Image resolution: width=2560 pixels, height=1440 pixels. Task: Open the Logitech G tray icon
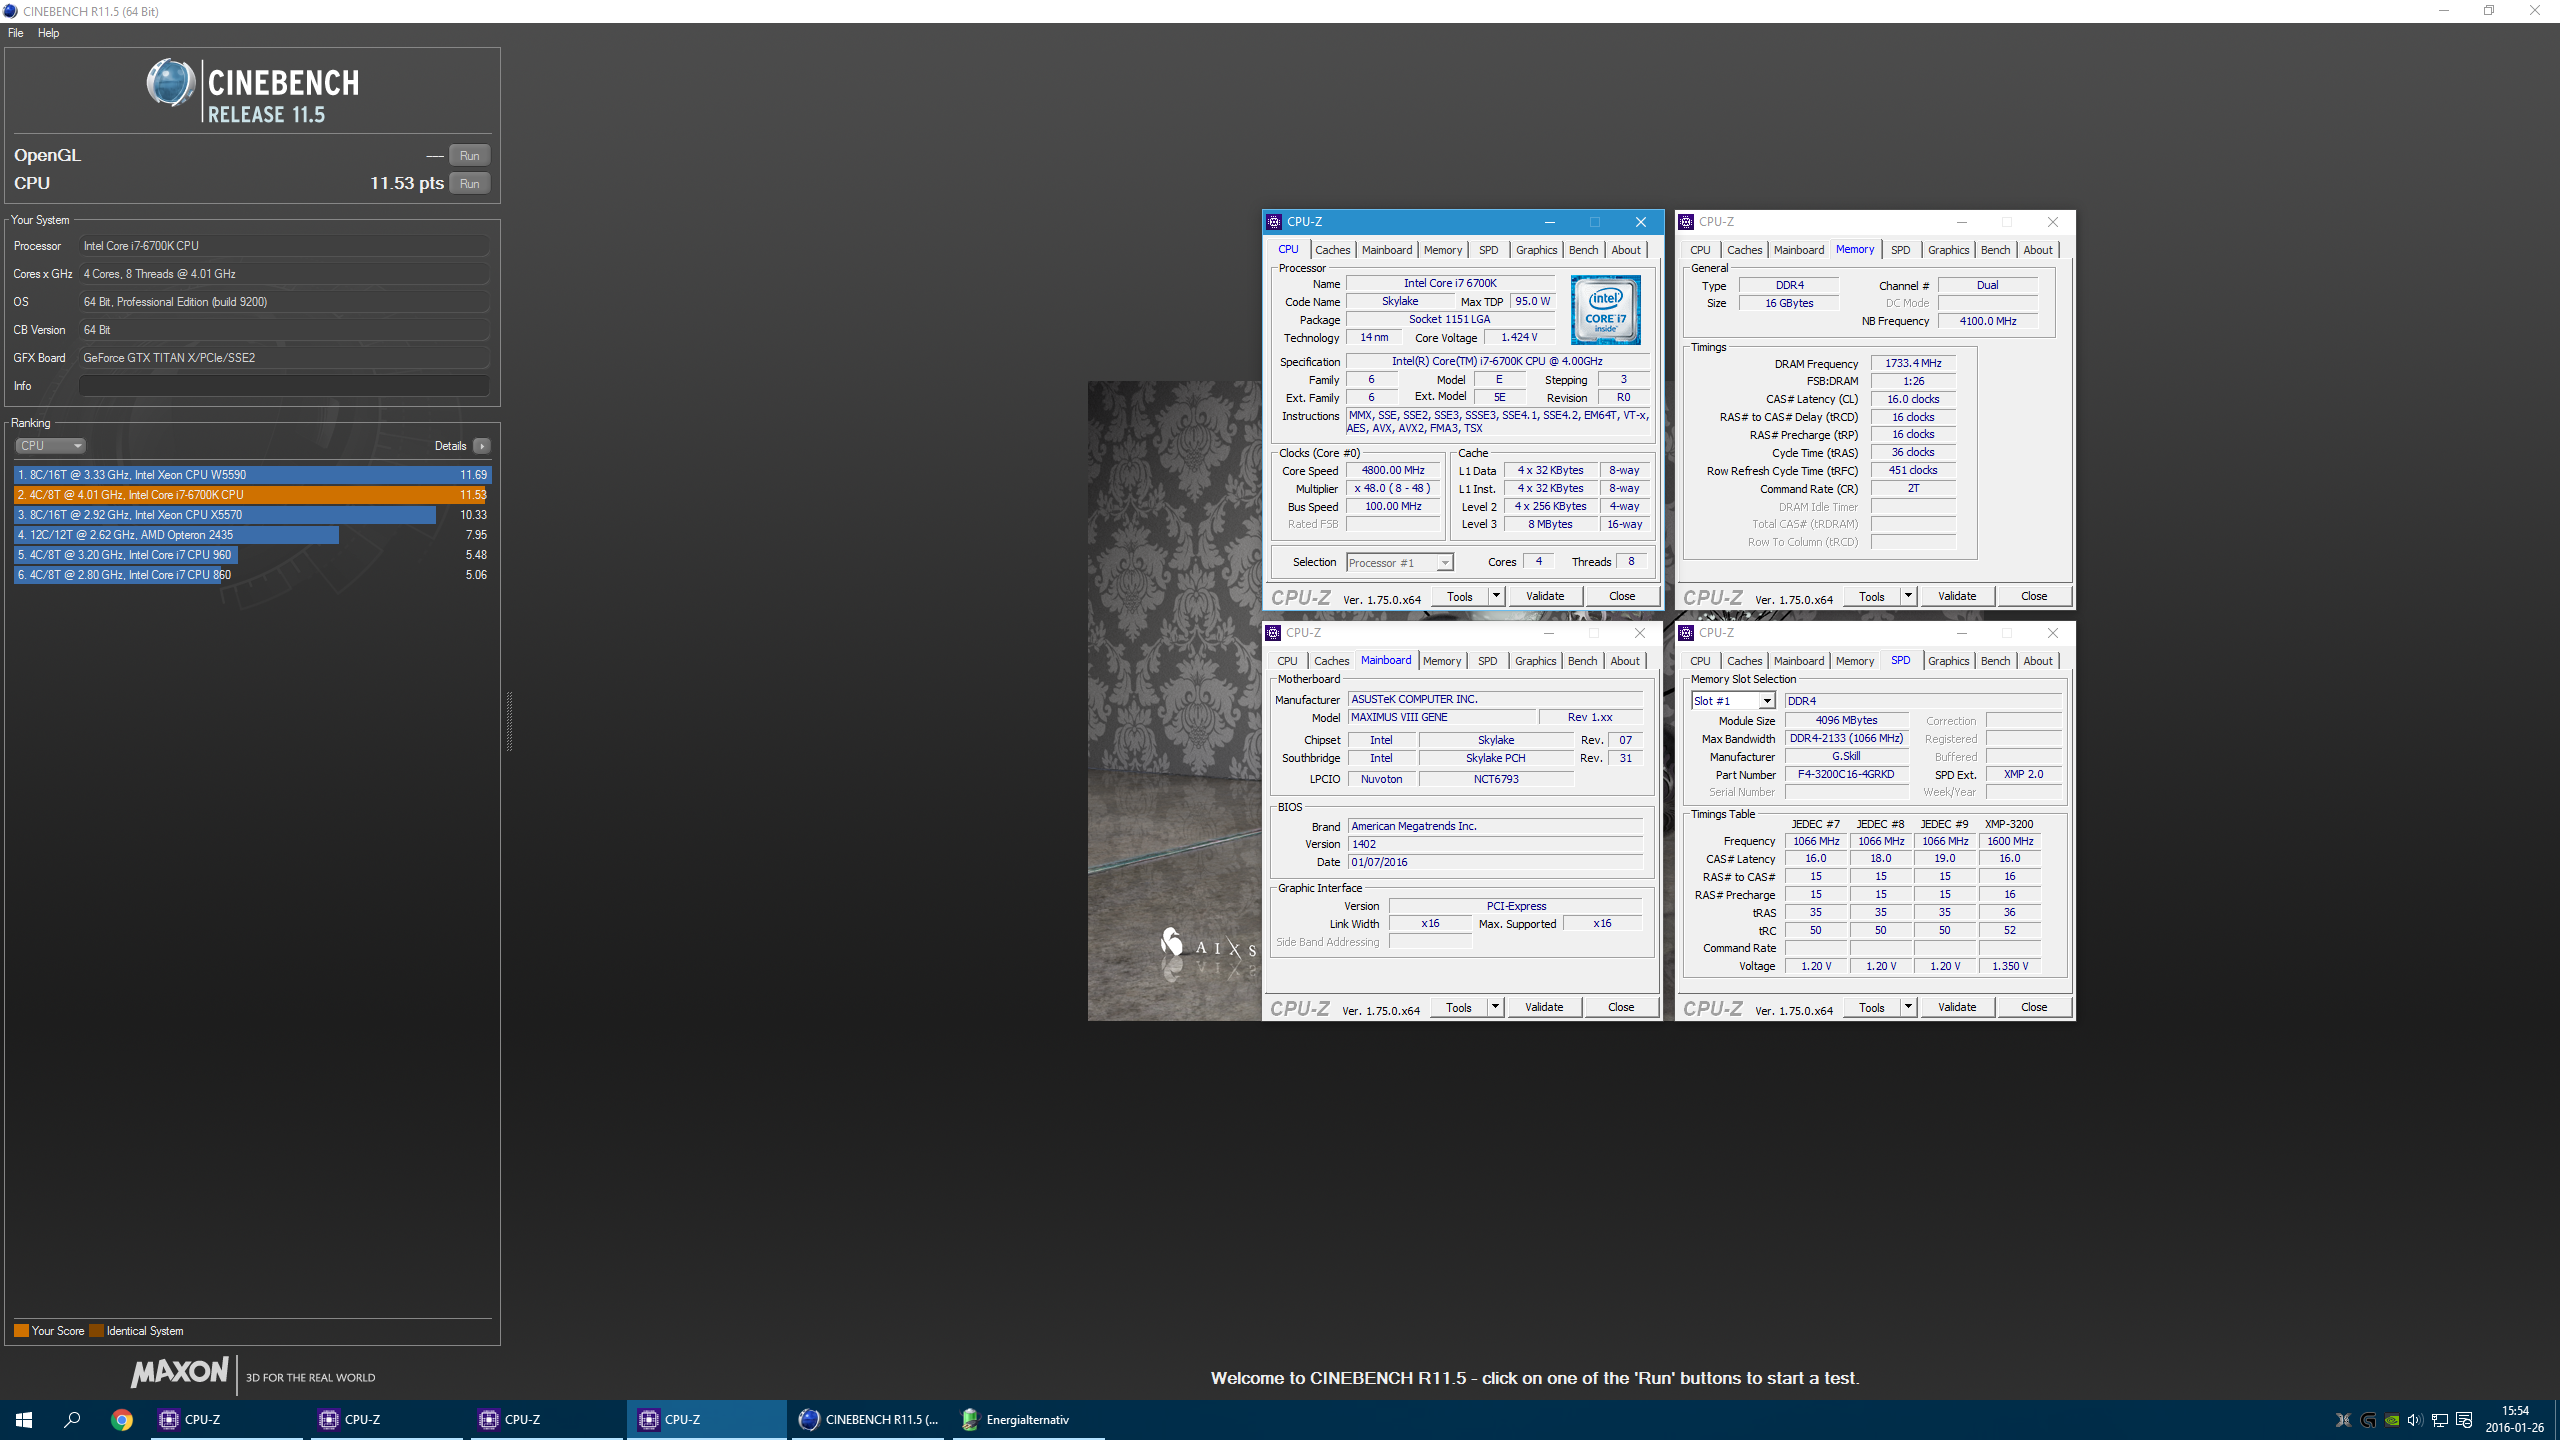2367,1420
